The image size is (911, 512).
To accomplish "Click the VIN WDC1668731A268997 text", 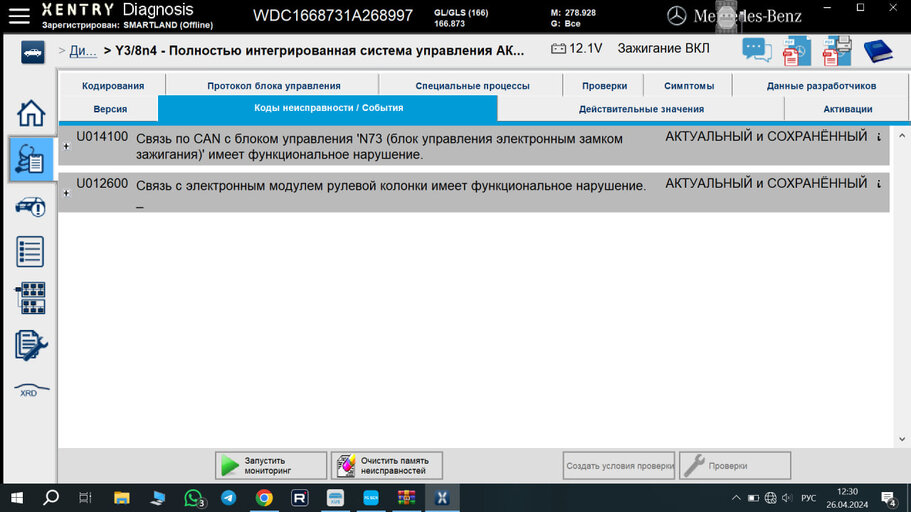I will tap(333, 16).
